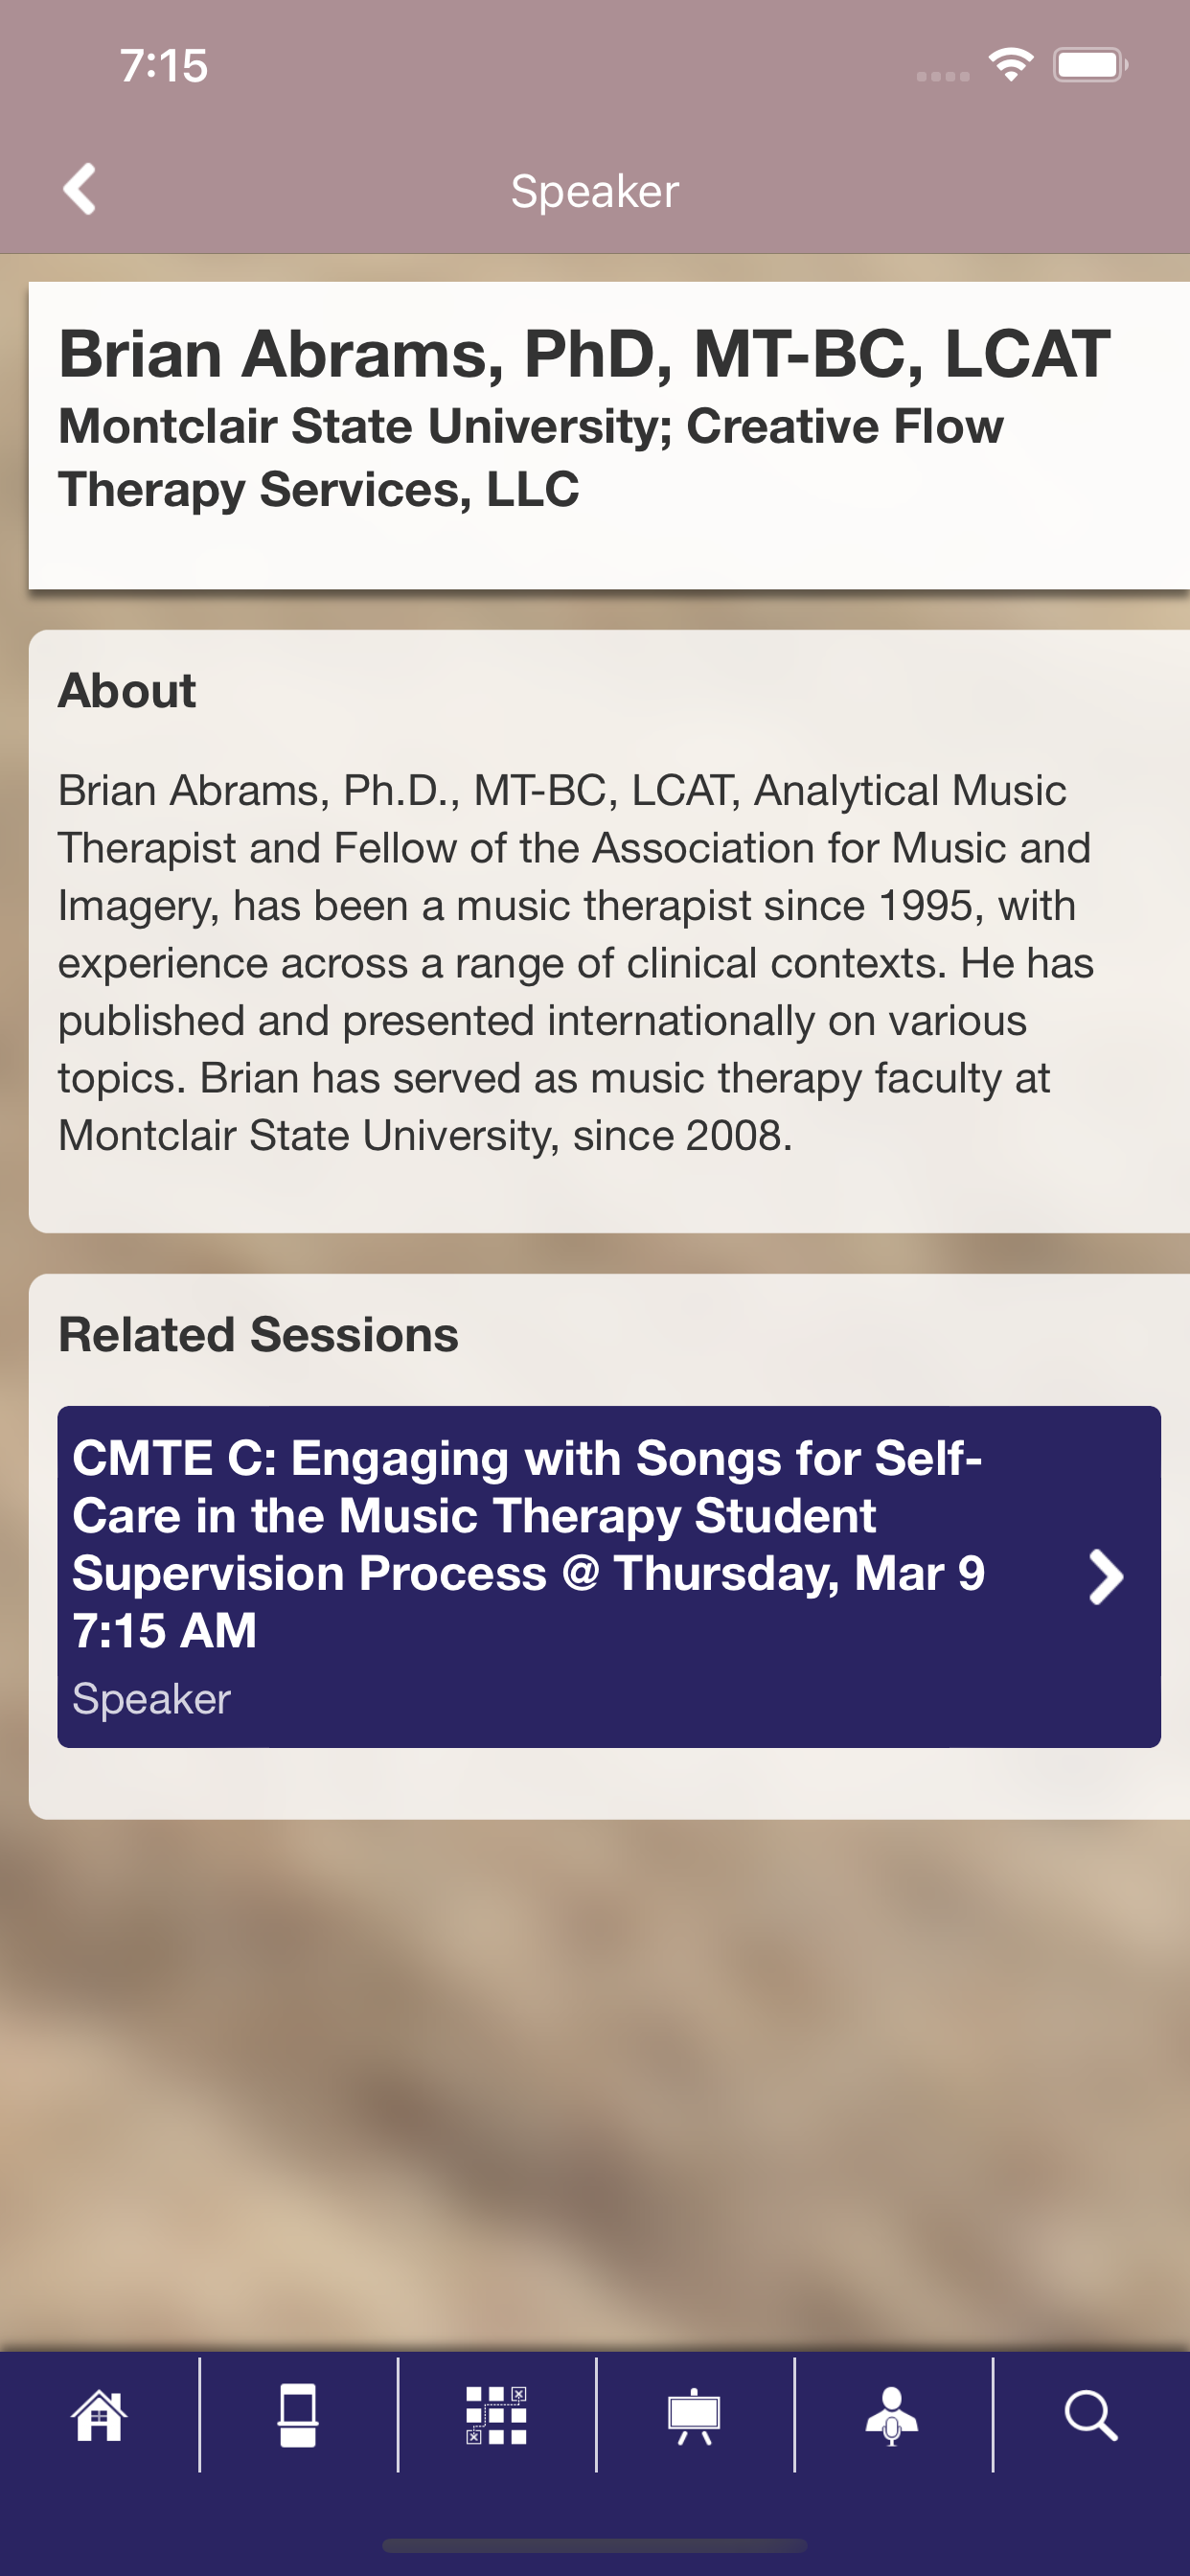Open the floor map grid icon
1190x2576 pixels.
(496, 2416)
